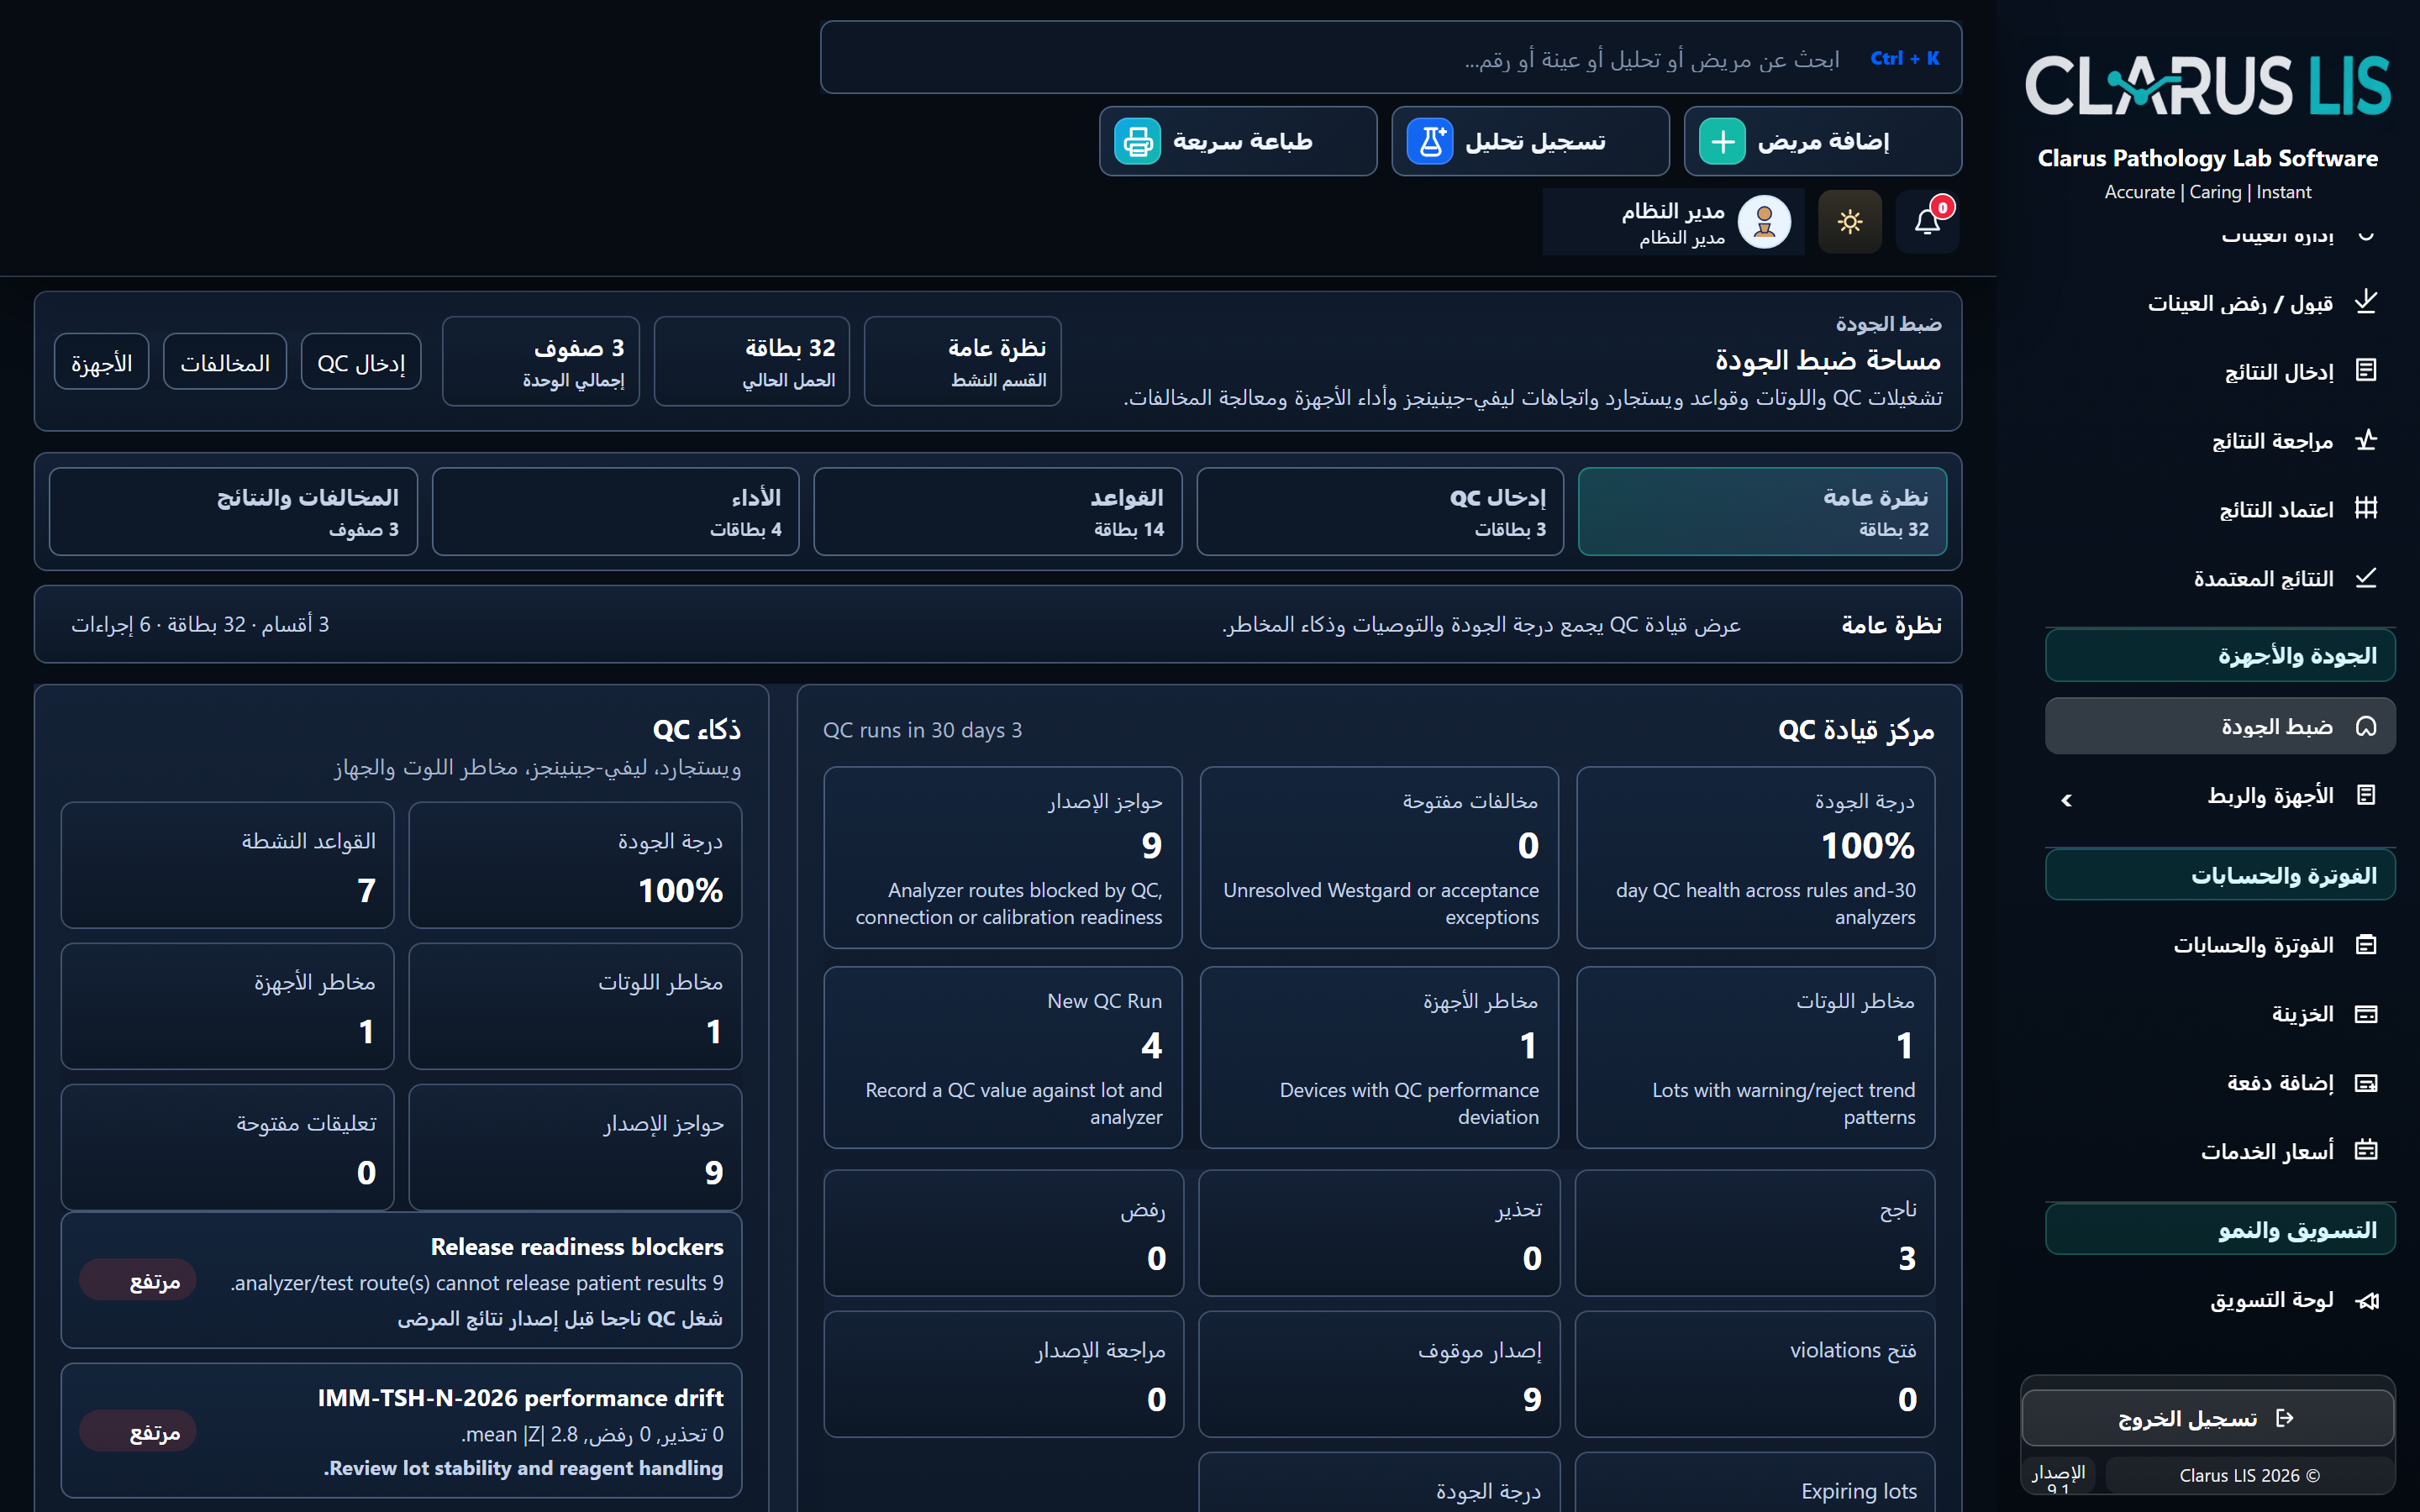Click the sample accept/reject sidebar icon
This screenshot has height=1512, width=2420.
(2365, 302)
